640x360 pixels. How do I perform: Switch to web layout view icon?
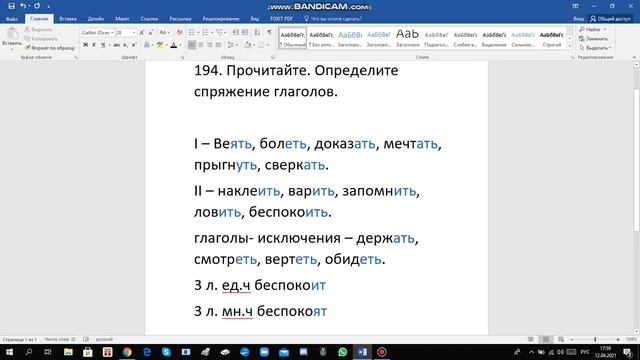561,339
